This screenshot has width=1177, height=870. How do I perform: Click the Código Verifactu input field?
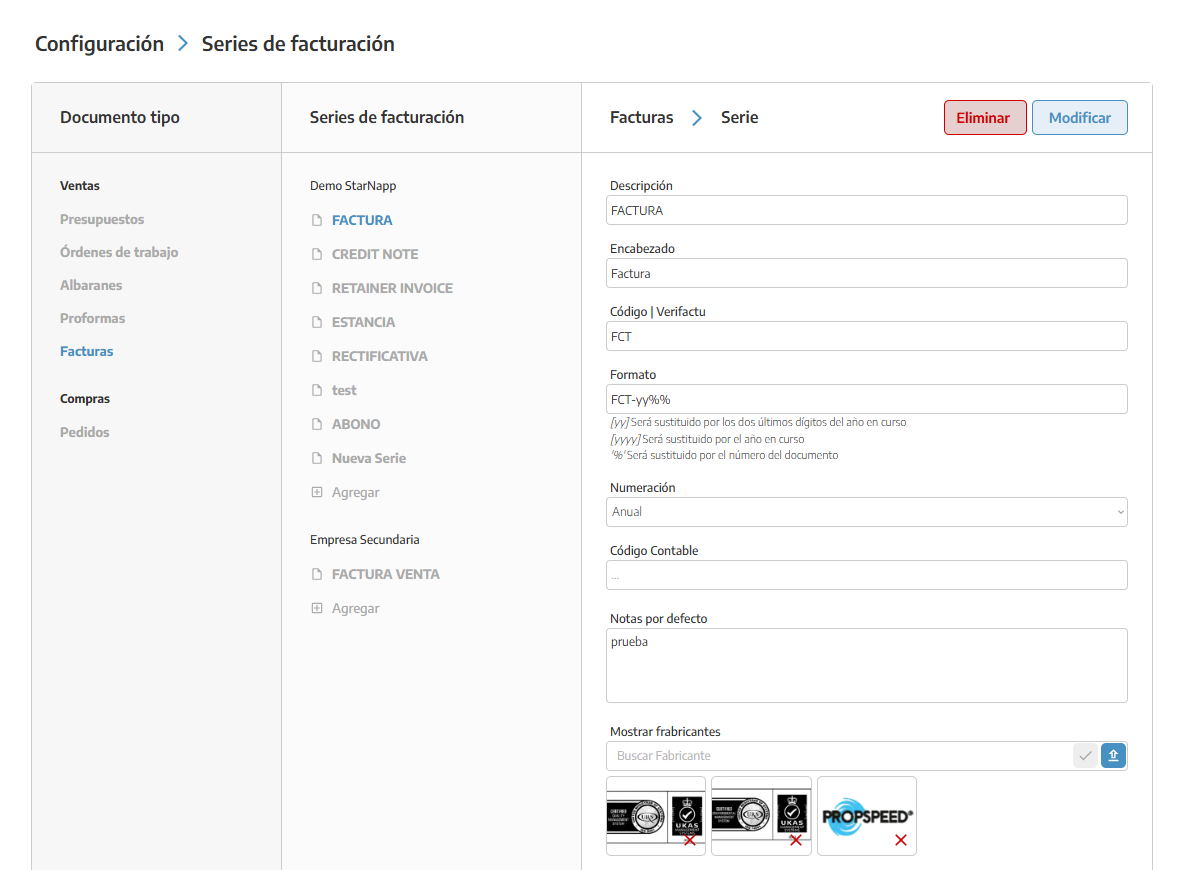[x=866, y=336]
